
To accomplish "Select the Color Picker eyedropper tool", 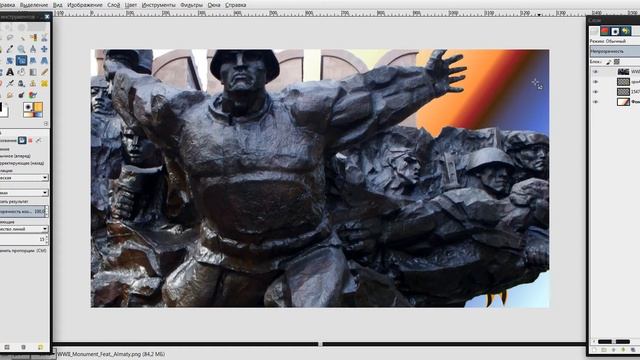I will (x=10, y=49).
